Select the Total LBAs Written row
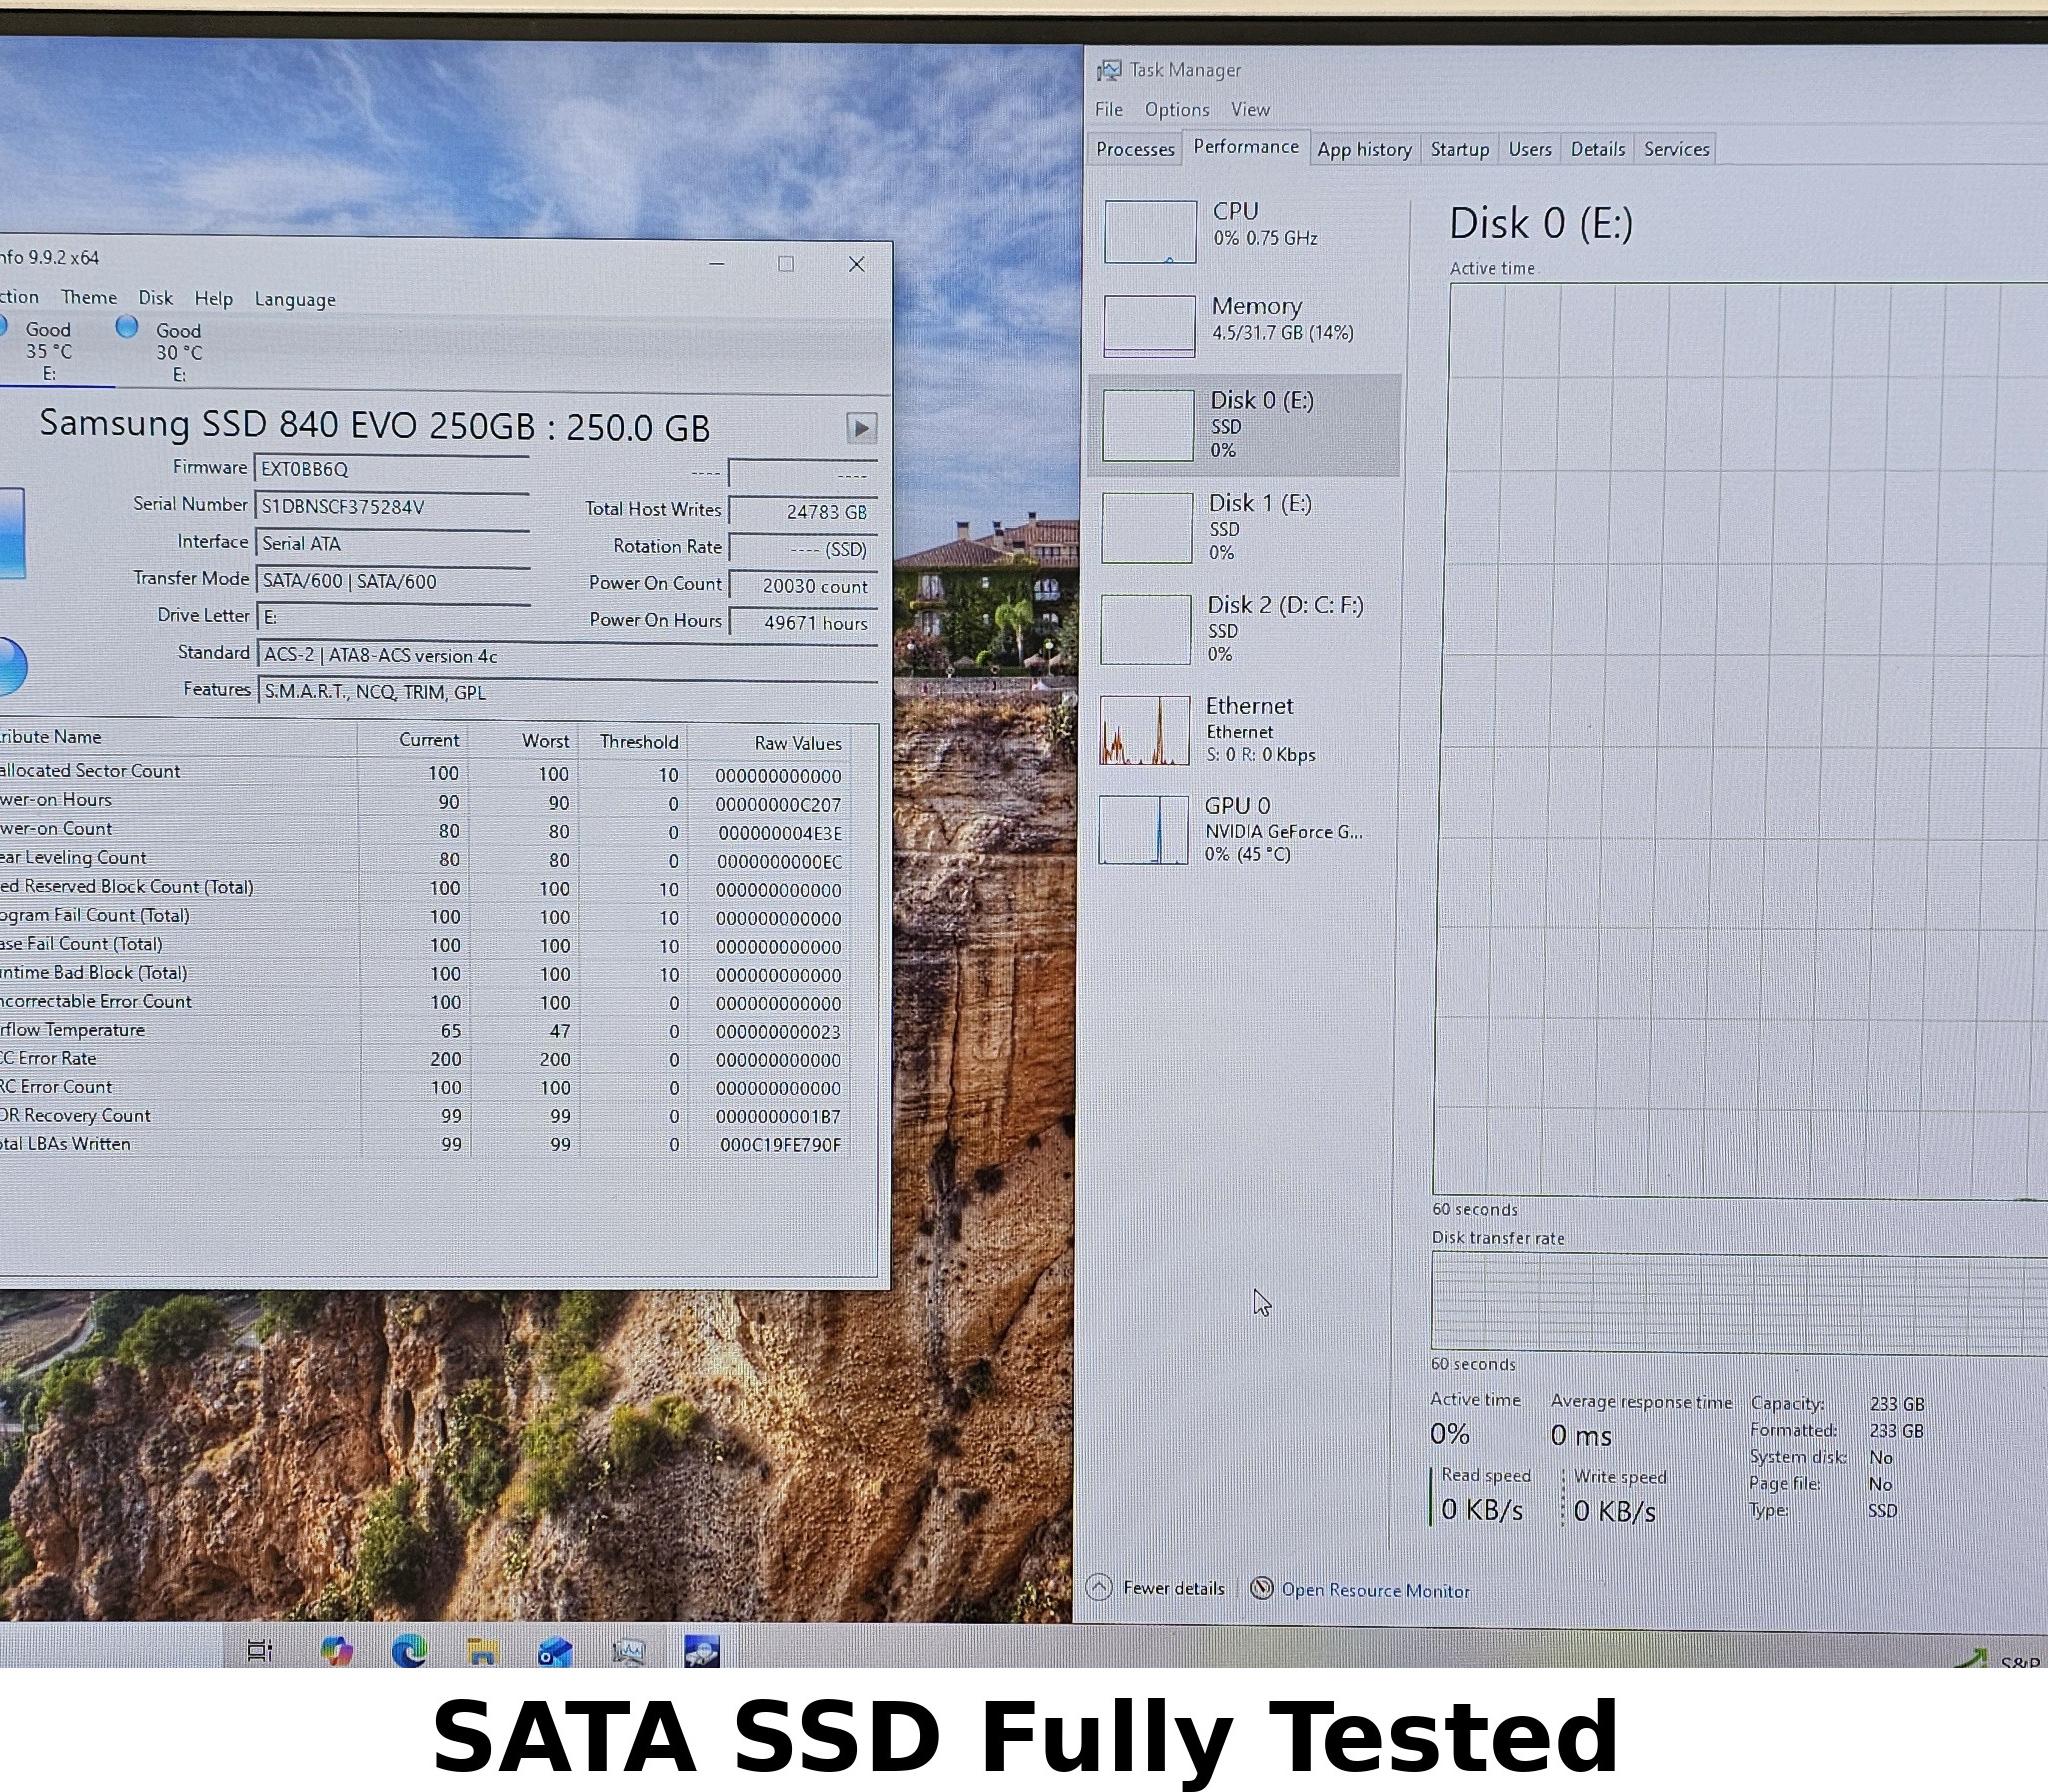The height and width of the screenshot is (1792, 2048). pos(425,1143)
